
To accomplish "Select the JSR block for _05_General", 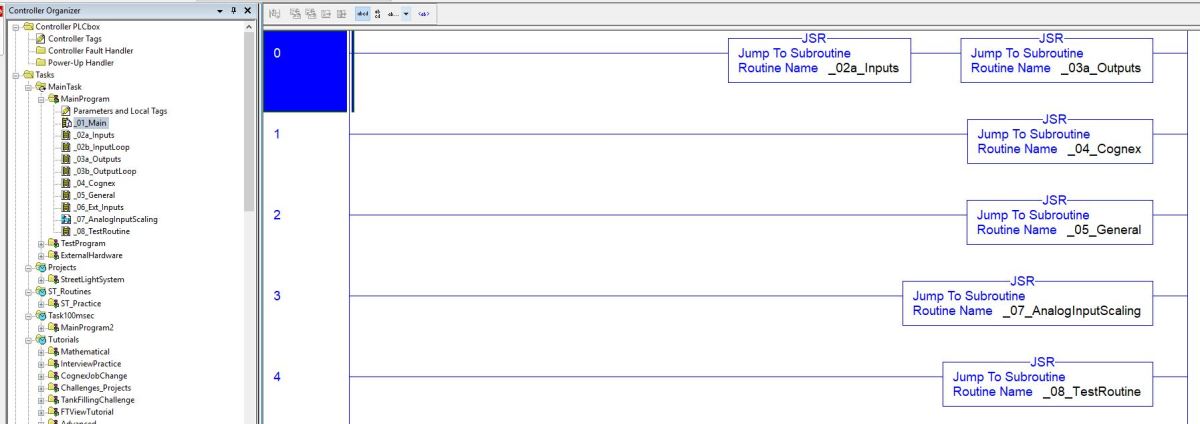I will [x=1060, y=222].
